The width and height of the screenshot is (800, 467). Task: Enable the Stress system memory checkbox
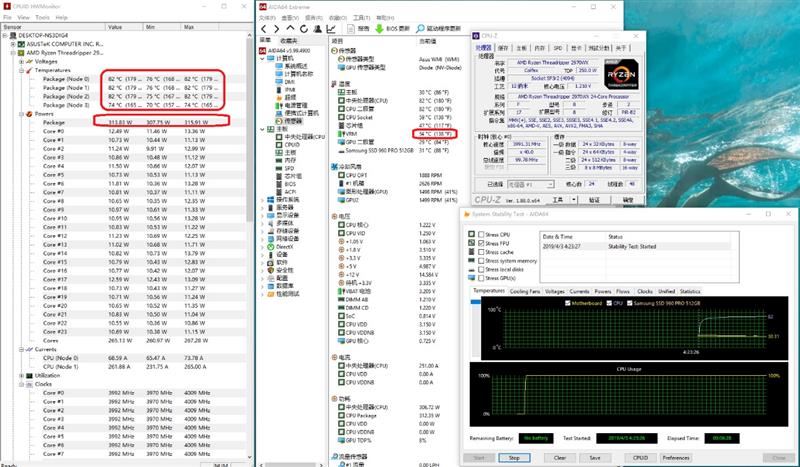coord(481,261)
